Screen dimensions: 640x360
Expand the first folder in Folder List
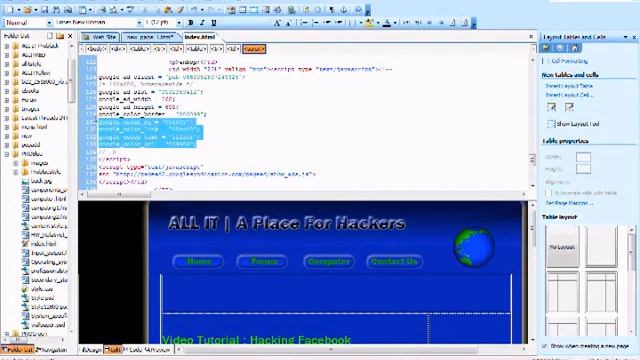pyautogui.click(x=7, y=46)
